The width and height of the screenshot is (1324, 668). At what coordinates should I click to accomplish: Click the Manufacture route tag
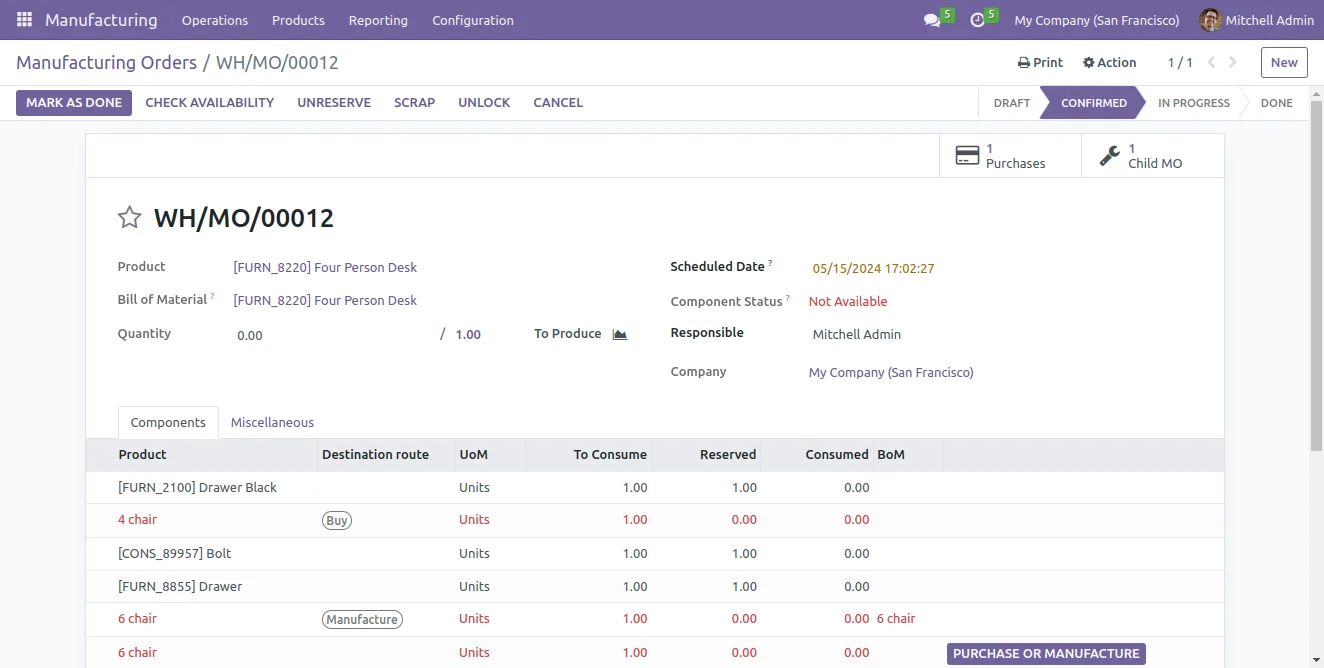(362, 619)
